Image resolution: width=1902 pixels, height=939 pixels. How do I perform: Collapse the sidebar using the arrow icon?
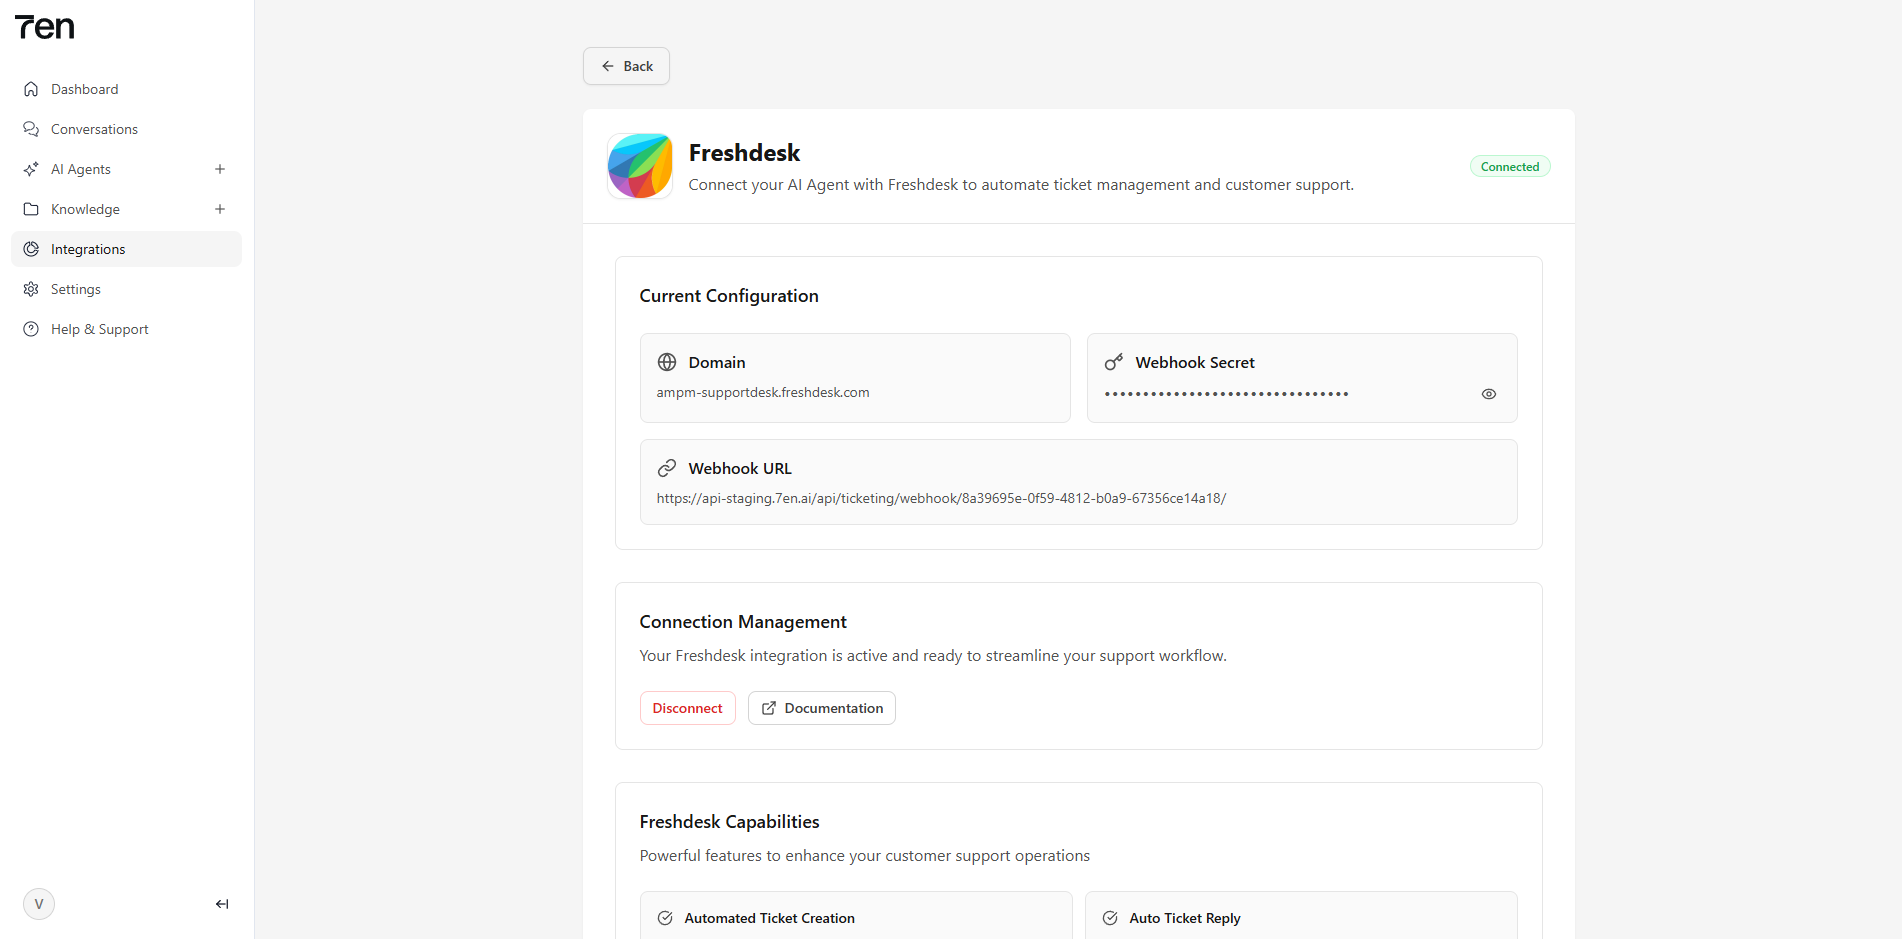pos(222,904)
